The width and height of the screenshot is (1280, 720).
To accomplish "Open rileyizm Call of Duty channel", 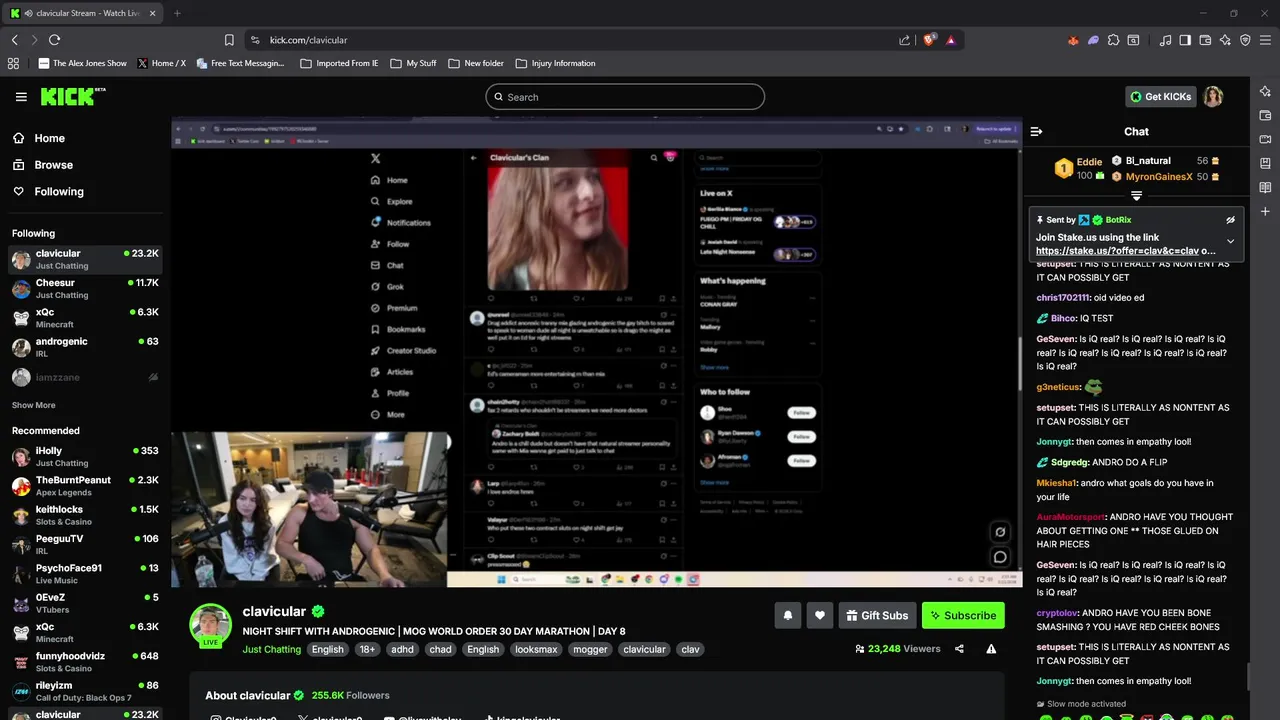I will point(85,691).
